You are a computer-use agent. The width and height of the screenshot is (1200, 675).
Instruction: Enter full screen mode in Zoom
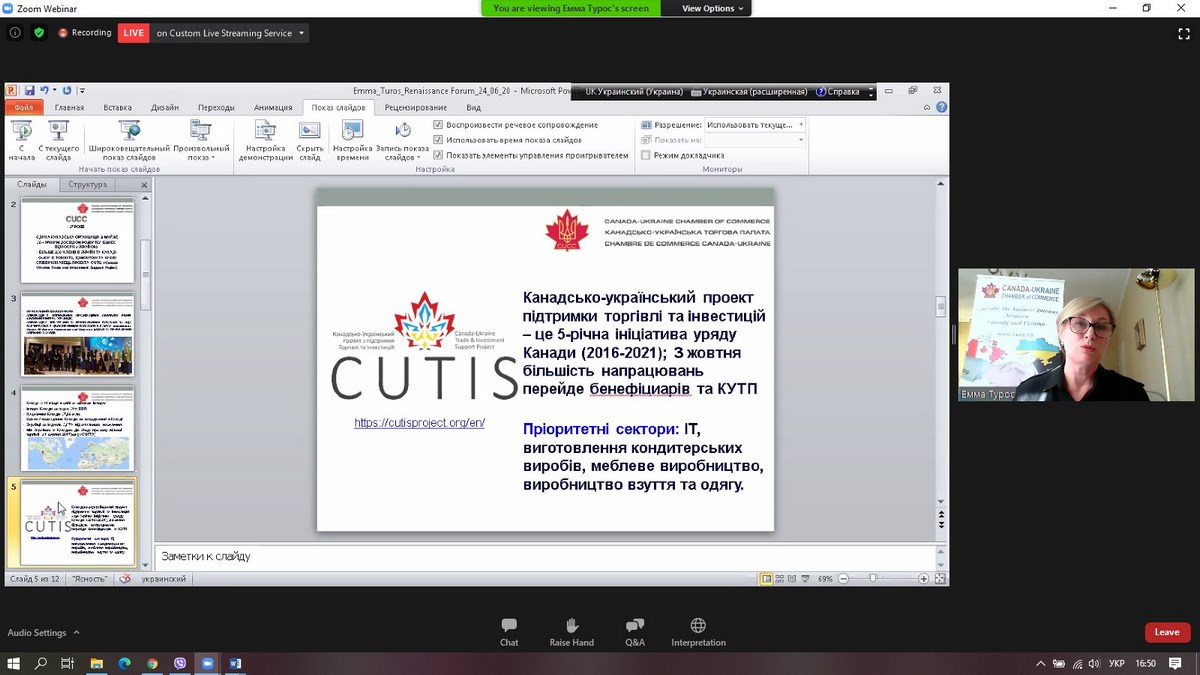coord(1184,33)
